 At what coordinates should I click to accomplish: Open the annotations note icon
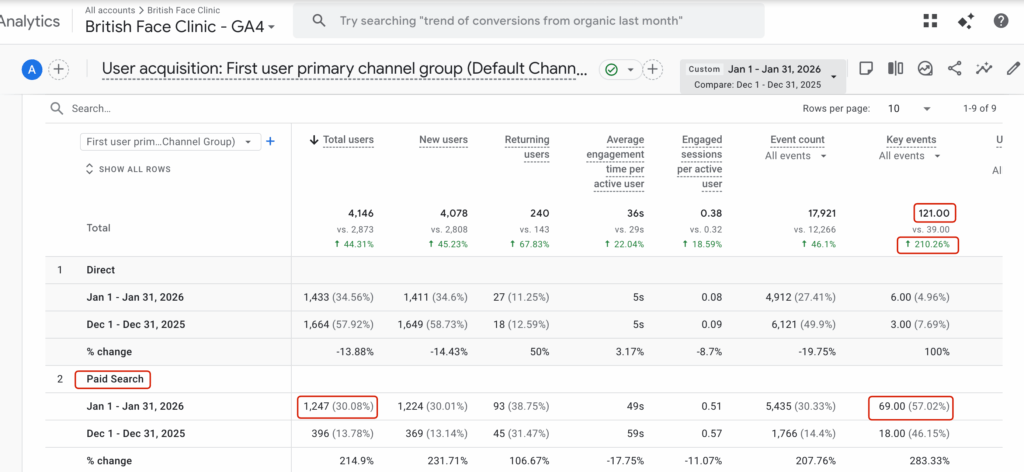click(865, 69)
